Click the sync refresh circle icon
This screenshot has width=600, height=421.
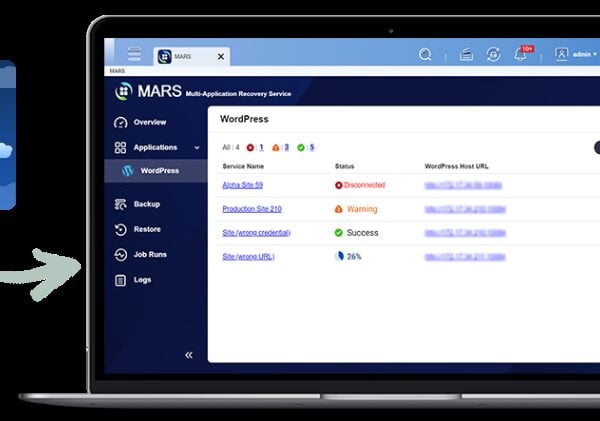[x=493, y=54]
